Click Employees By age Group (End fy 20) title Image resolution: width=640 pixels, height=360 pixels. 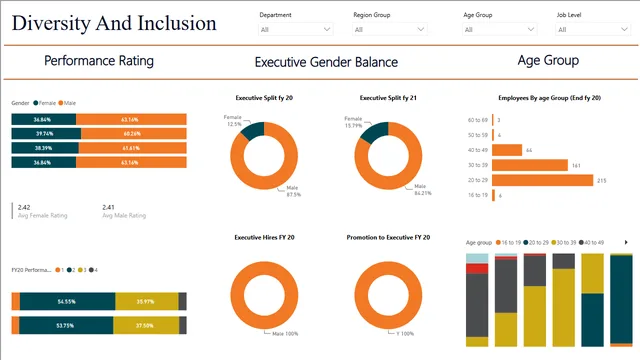pyautogui.click(x=549, y=98)
